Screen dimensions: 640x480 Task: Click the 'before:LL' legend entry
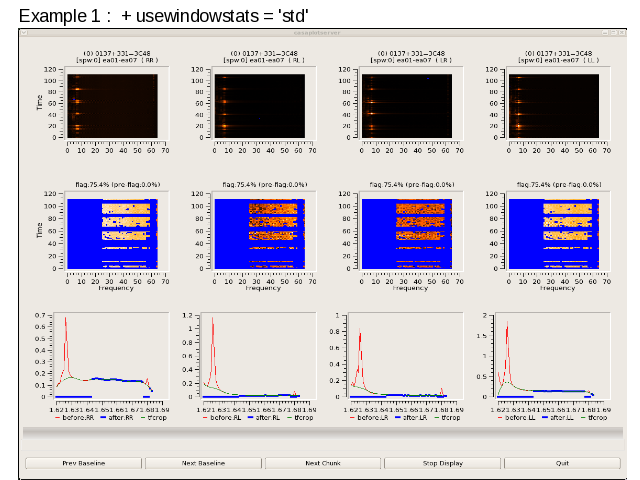click(517, 418)
